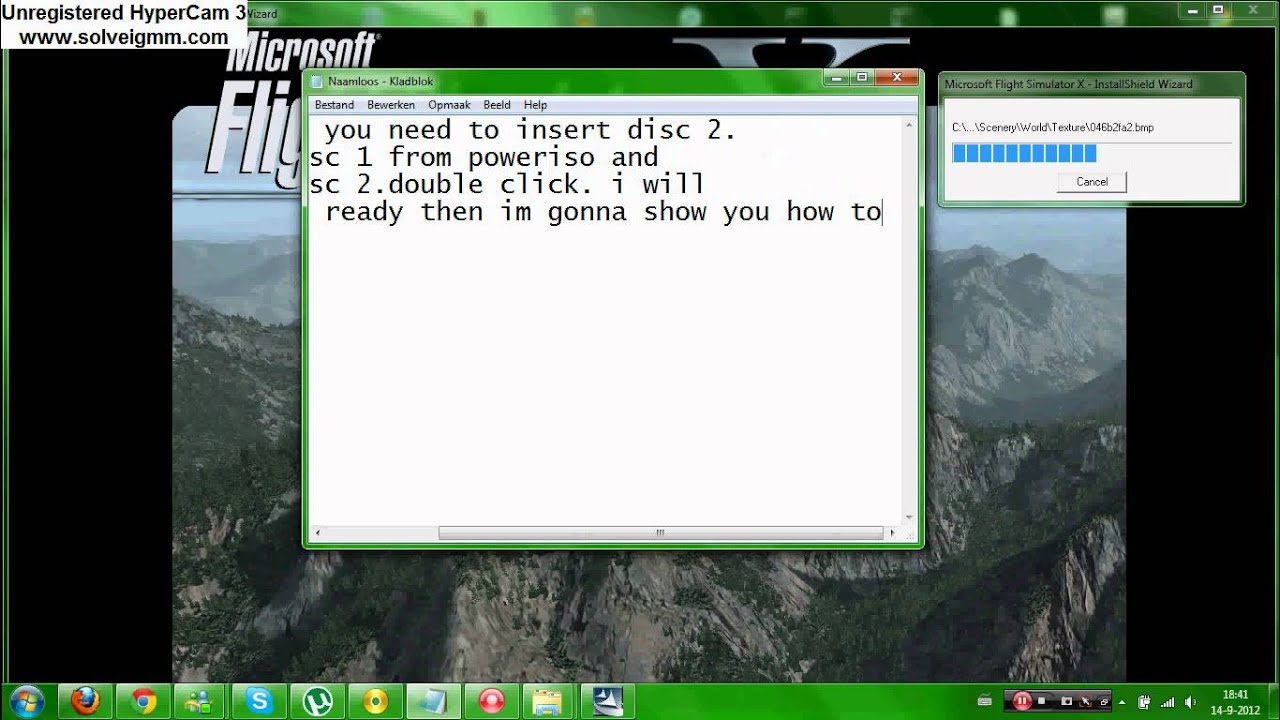This screenshot has height=720, width=1280.
Task: Show hidden system tray icons
Action: (x=1124, y=701)
